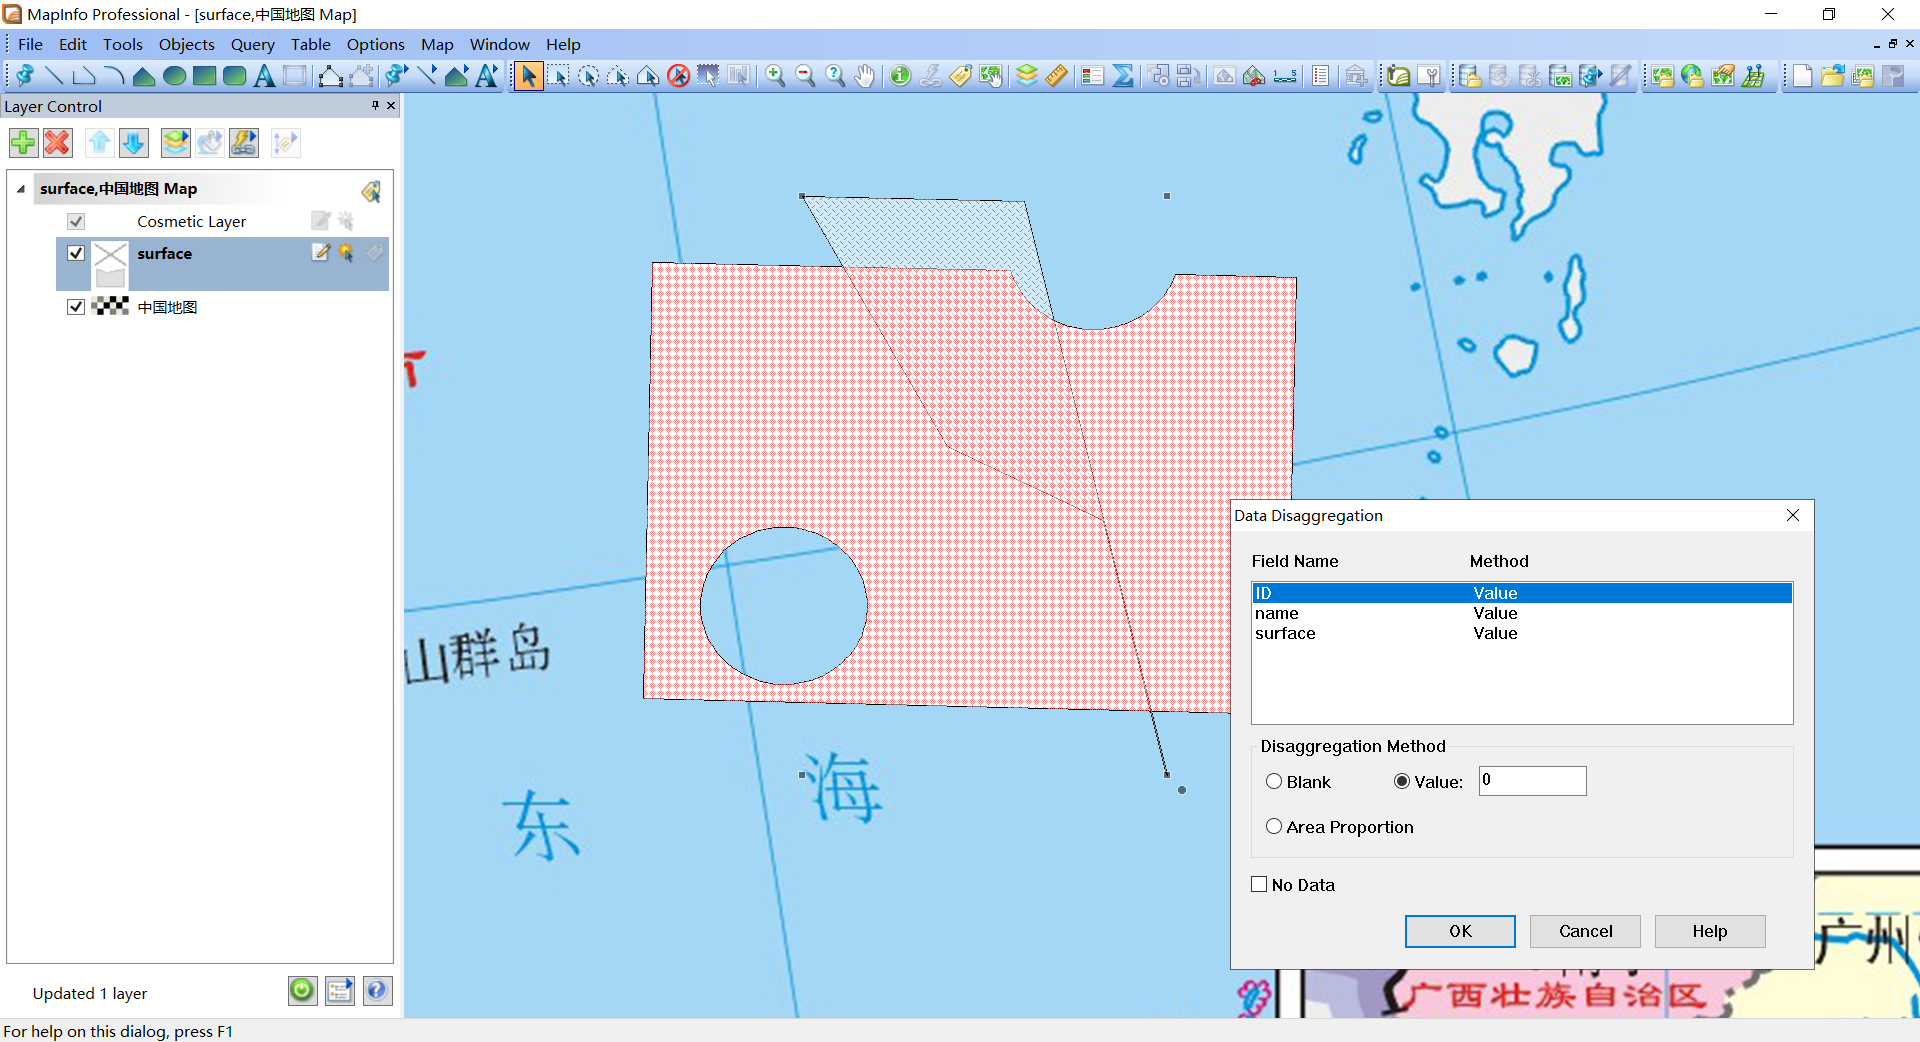This screenshot has height=1042, width=1920.
Task: Click the New Document toolbar icon
Action: pos(1802,76)
